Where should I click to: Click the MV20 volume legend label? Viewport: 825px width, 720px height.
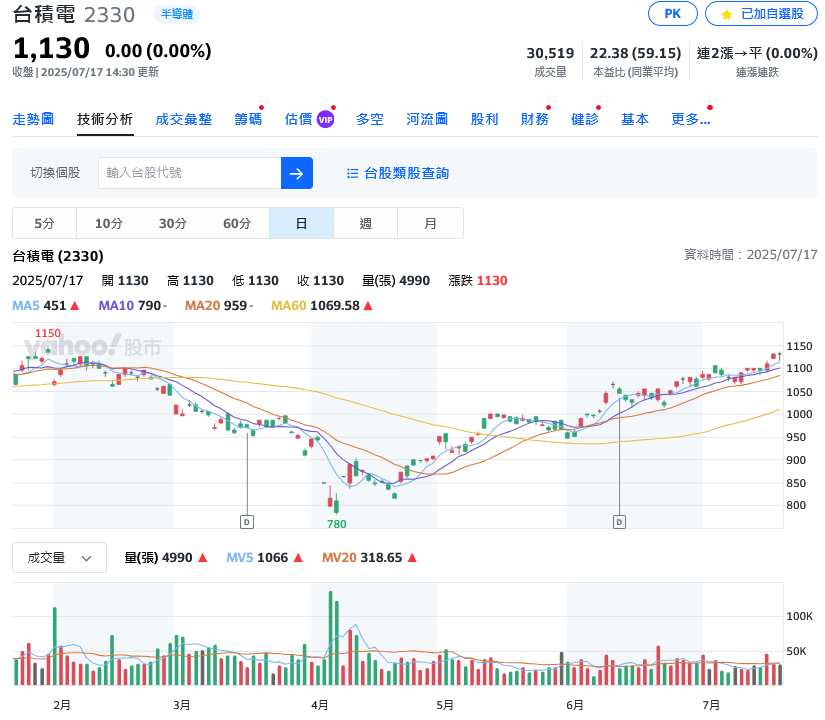pos(339,557)
